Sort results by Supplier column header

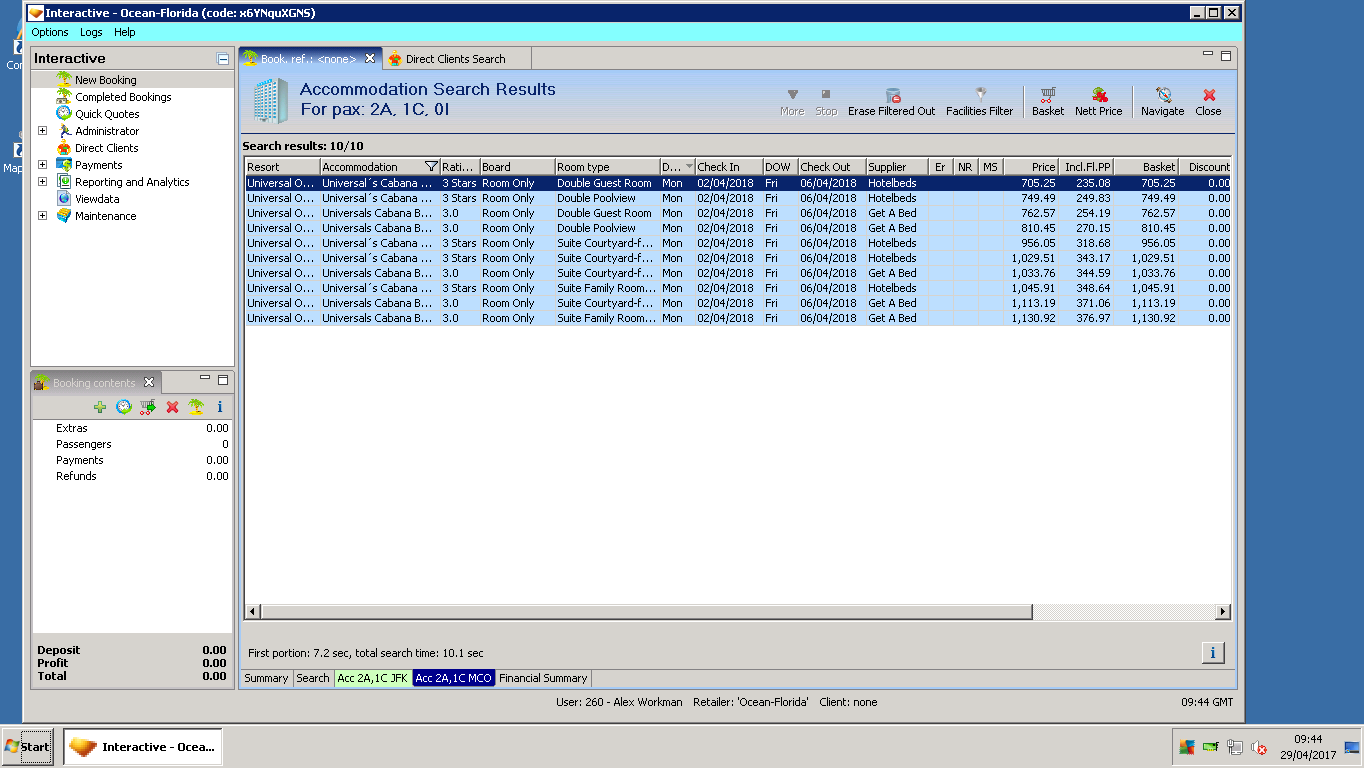pos(896,167)
